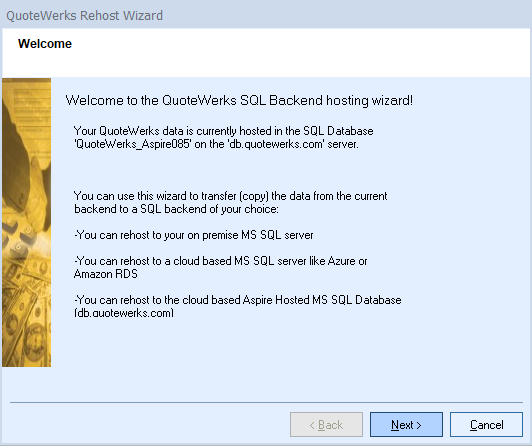
Task: Click the SQL Backend hosting wizard heading
Action: [239, 100]
